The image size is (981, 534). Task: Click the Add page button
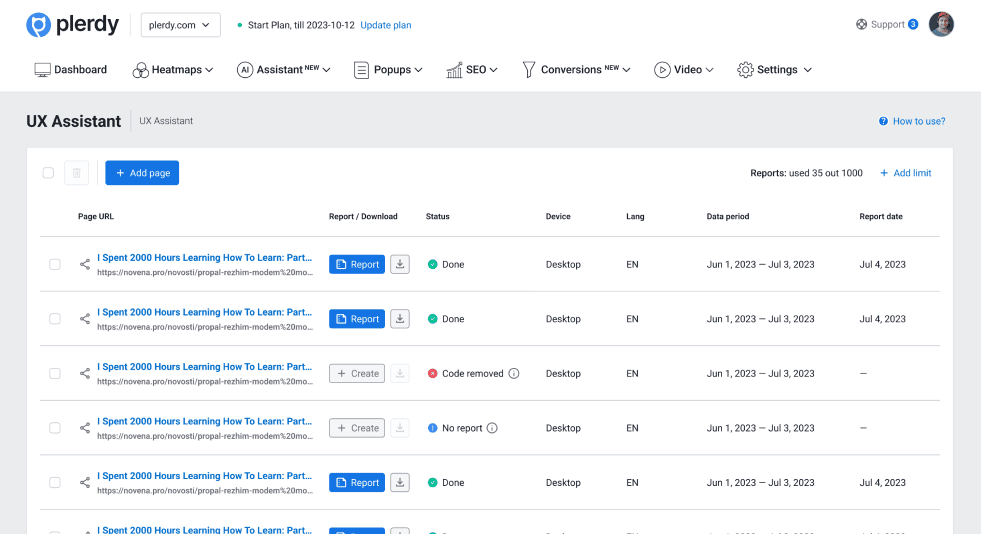click(142, 173)
